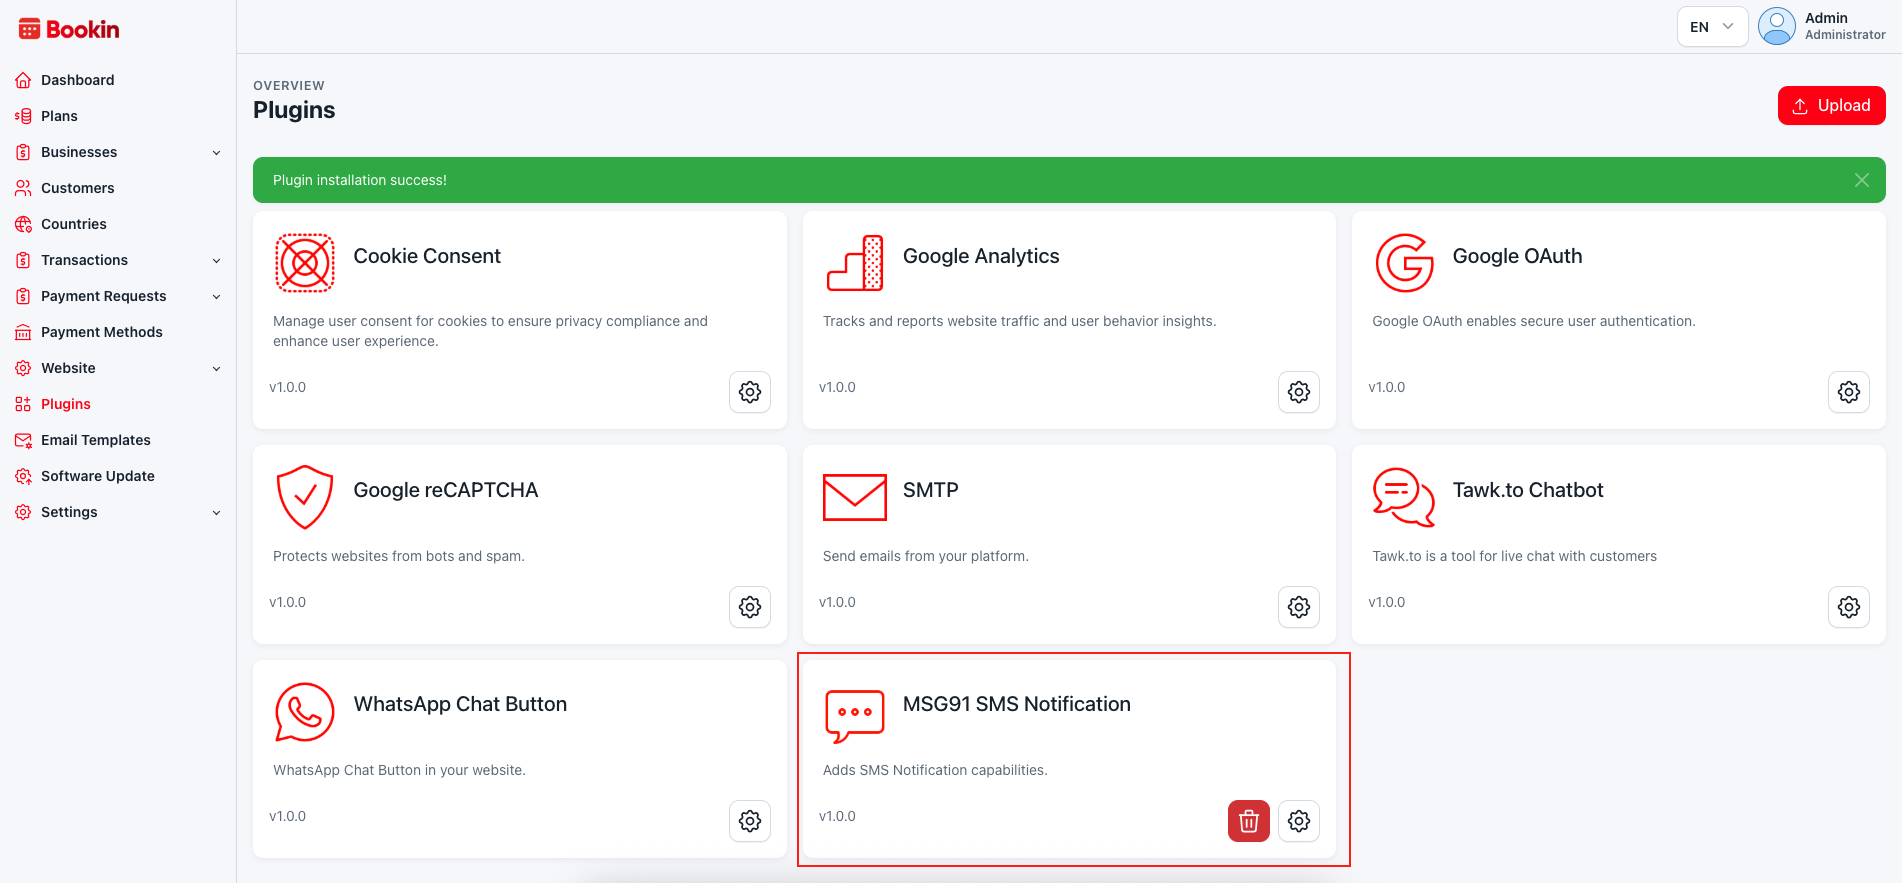Open Google Analytics plugin settings gear
The height and width of the screenshot is (883, 1902).
1299,392
